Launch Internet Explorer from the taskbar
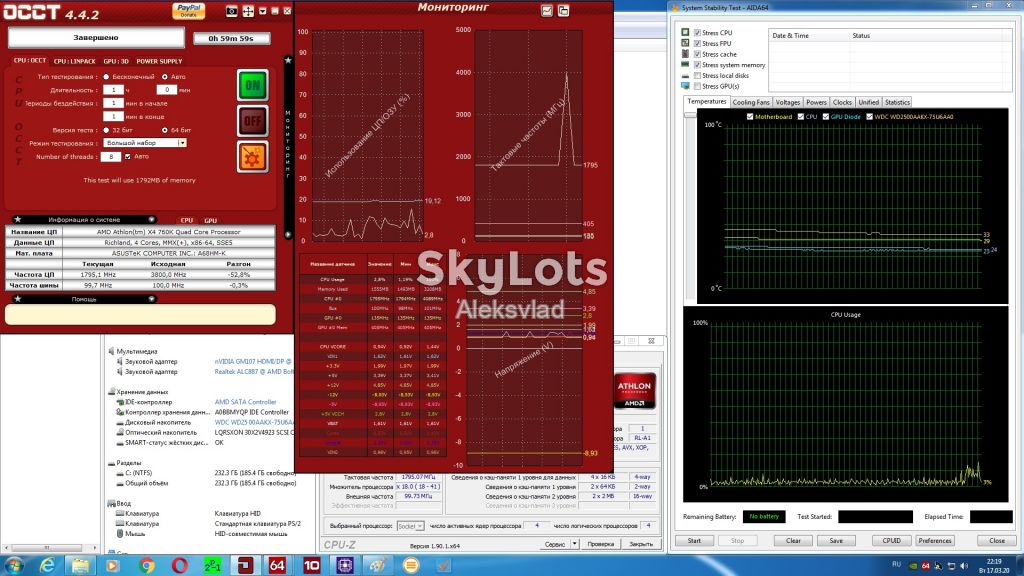 47,566
